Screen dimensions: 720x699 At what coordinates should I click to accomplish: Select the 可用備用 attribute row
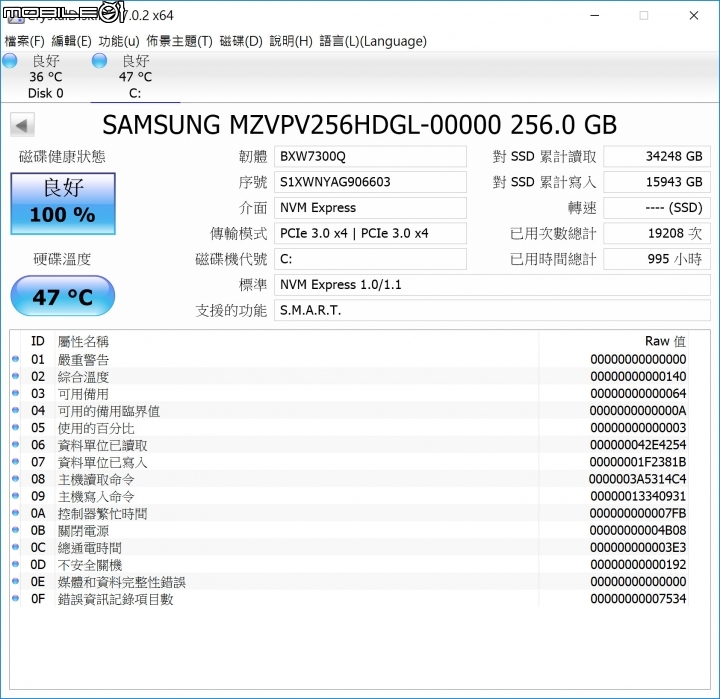[349, 393]
